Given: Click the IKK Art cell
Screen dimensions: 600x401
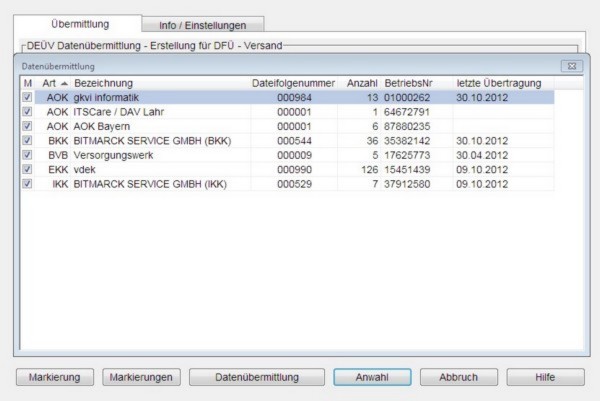Looking at the screenshot, I should 60,184.
